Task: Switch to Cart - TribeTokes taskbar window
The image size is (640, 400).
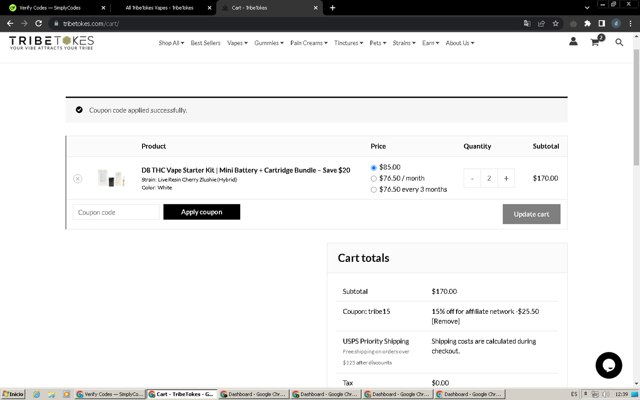Action: (x=182, y=394)
